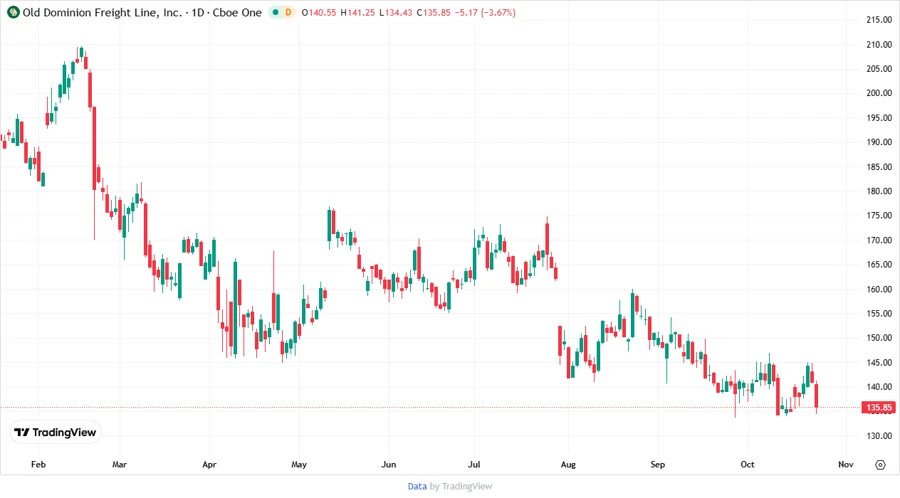The width and height of the screenshot is (900, 498).
Task: Click the Apr time axis label
Action: (x=210, y=465)
